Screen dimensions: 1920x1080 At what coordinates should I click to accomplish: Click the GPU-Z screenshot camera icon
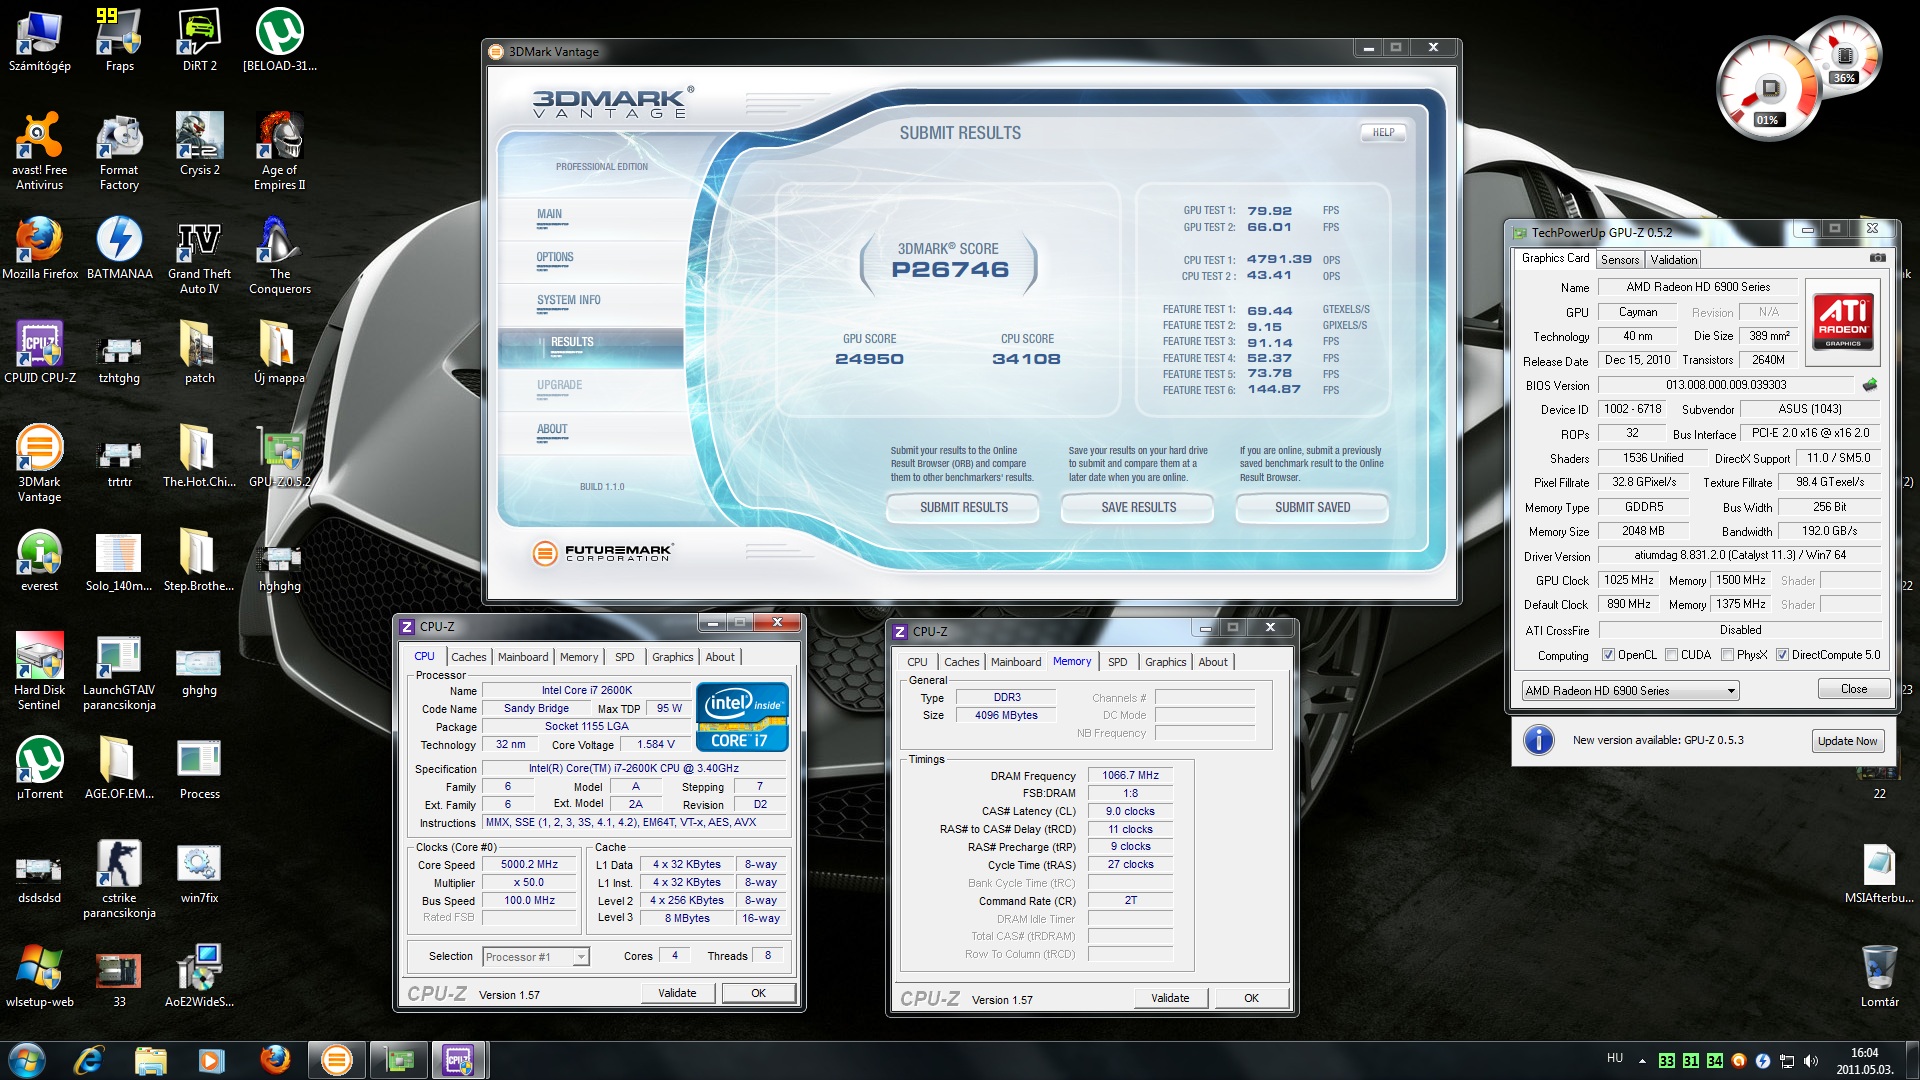1877,258
